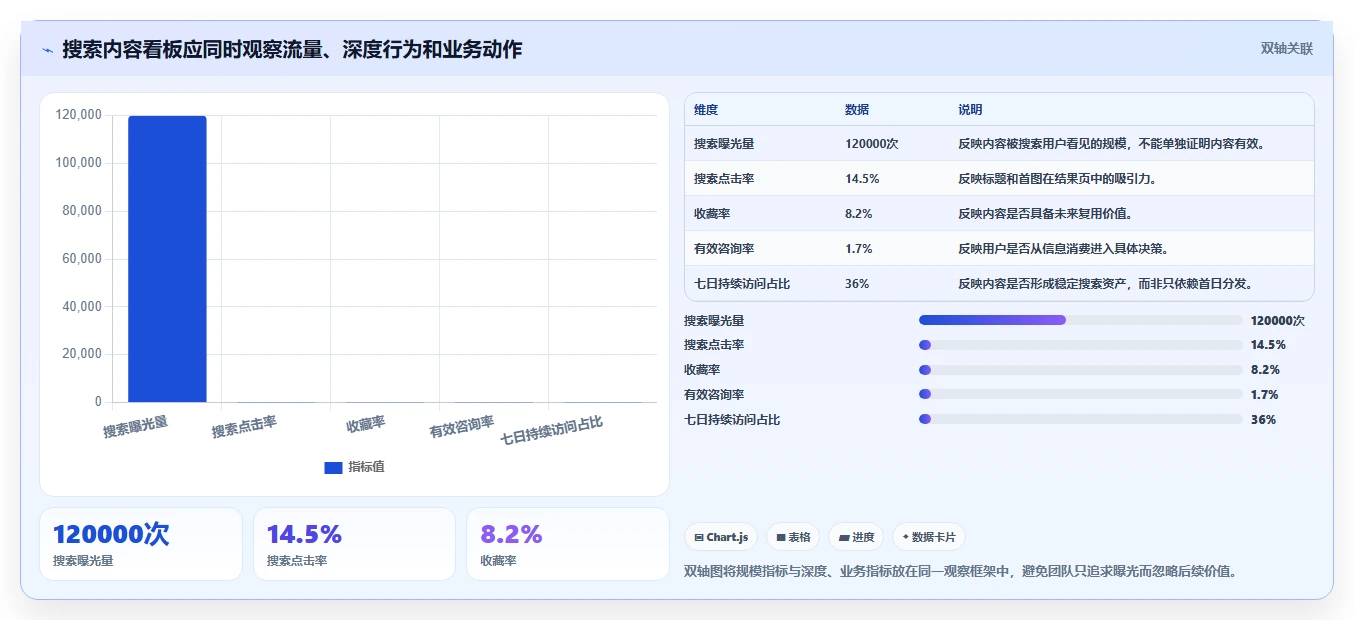Click the 数据 column header
This screenshot has width=1354, height=620.
tap(857, 110)
